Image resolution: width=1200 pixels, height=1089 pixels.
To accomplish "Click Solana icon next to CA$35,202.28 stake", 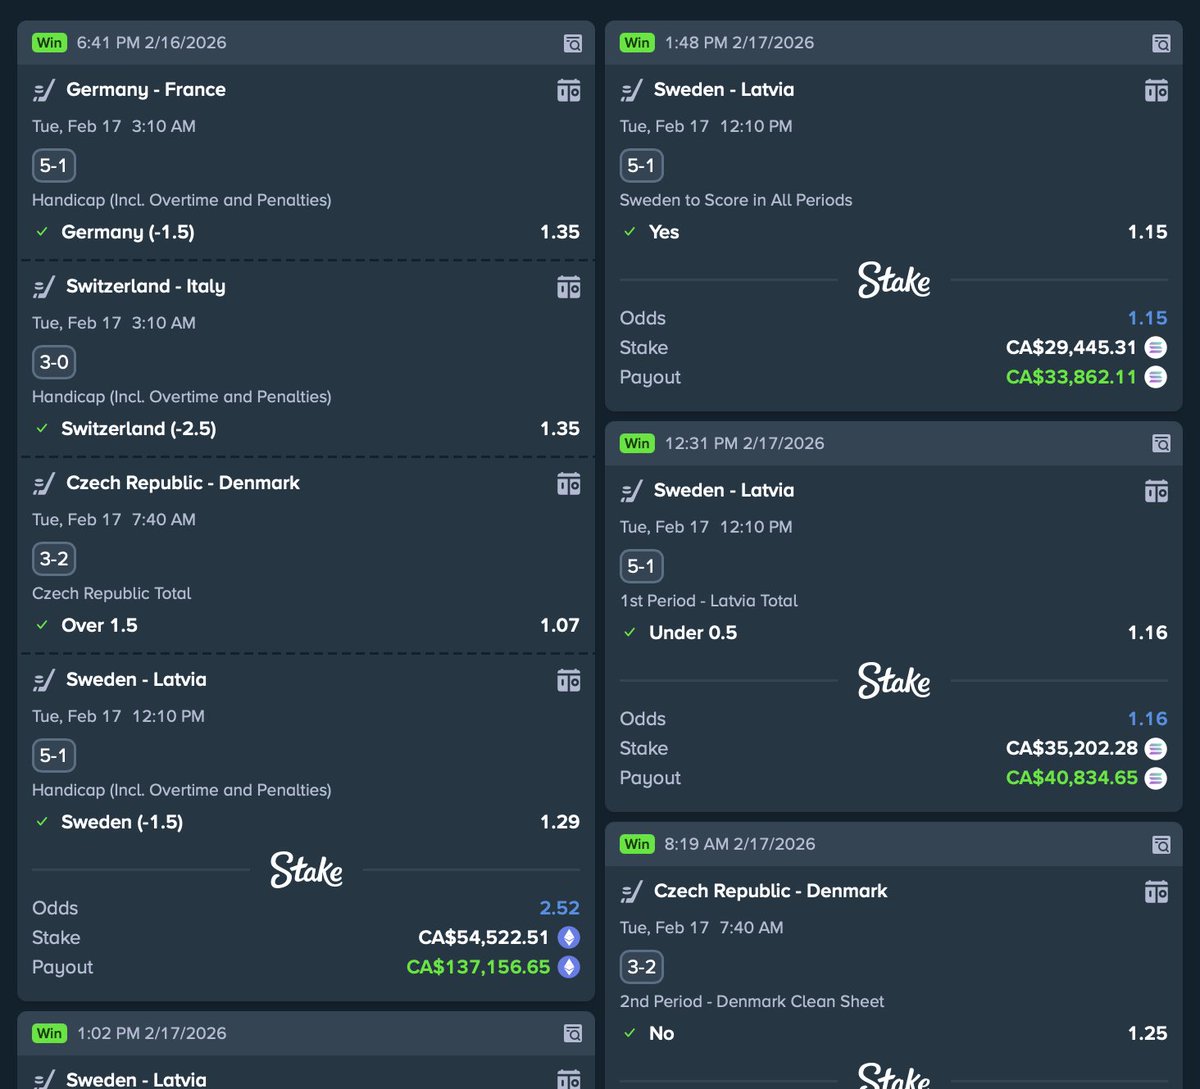I will 1156,748.
